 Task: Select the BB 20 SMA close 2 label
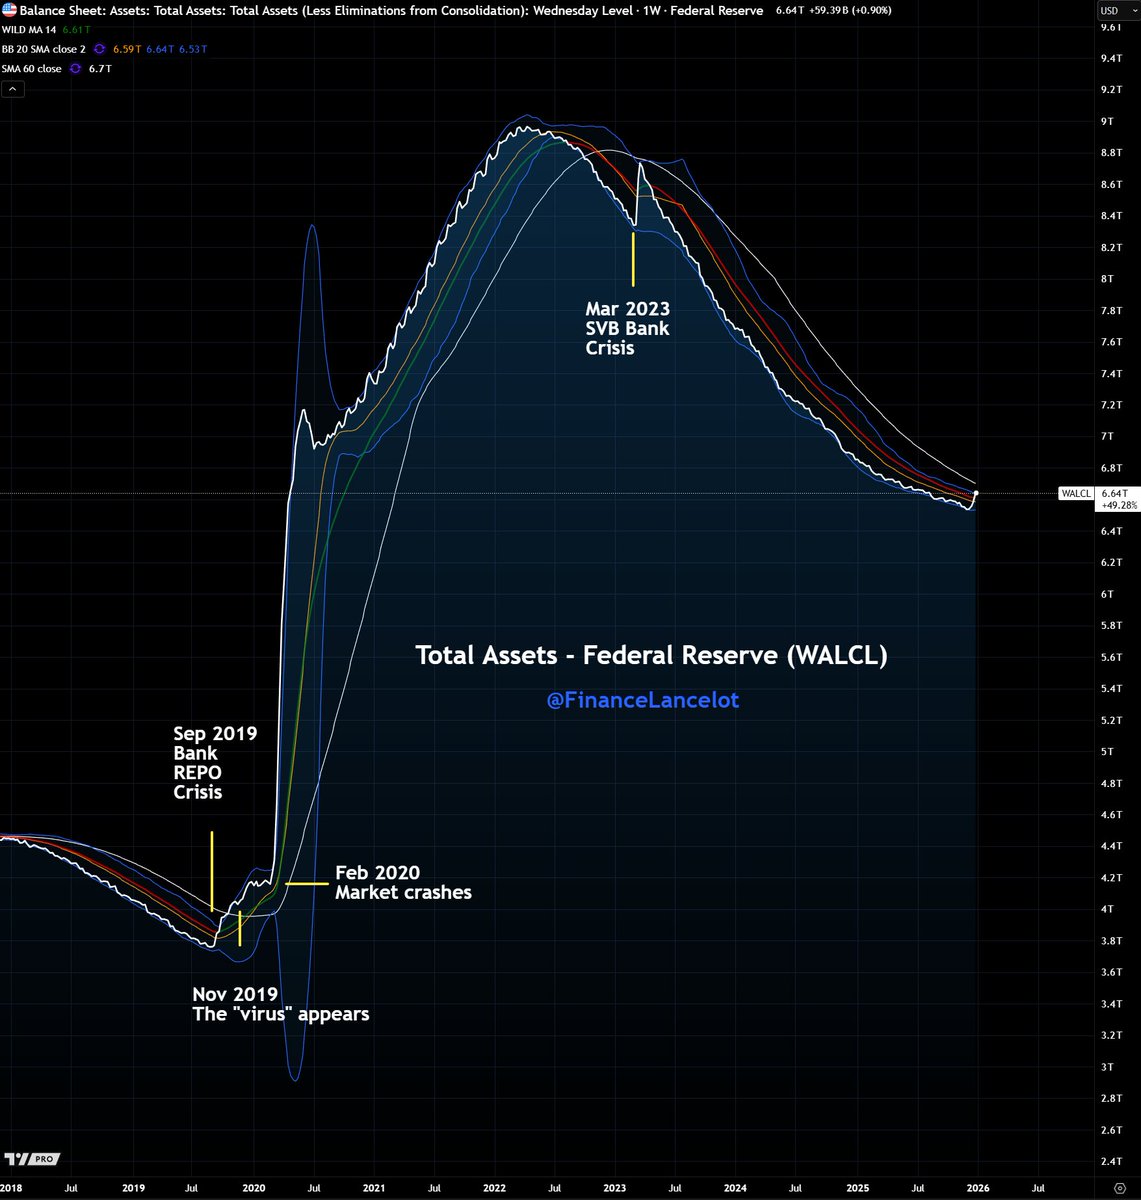click(x=44, y=49)
